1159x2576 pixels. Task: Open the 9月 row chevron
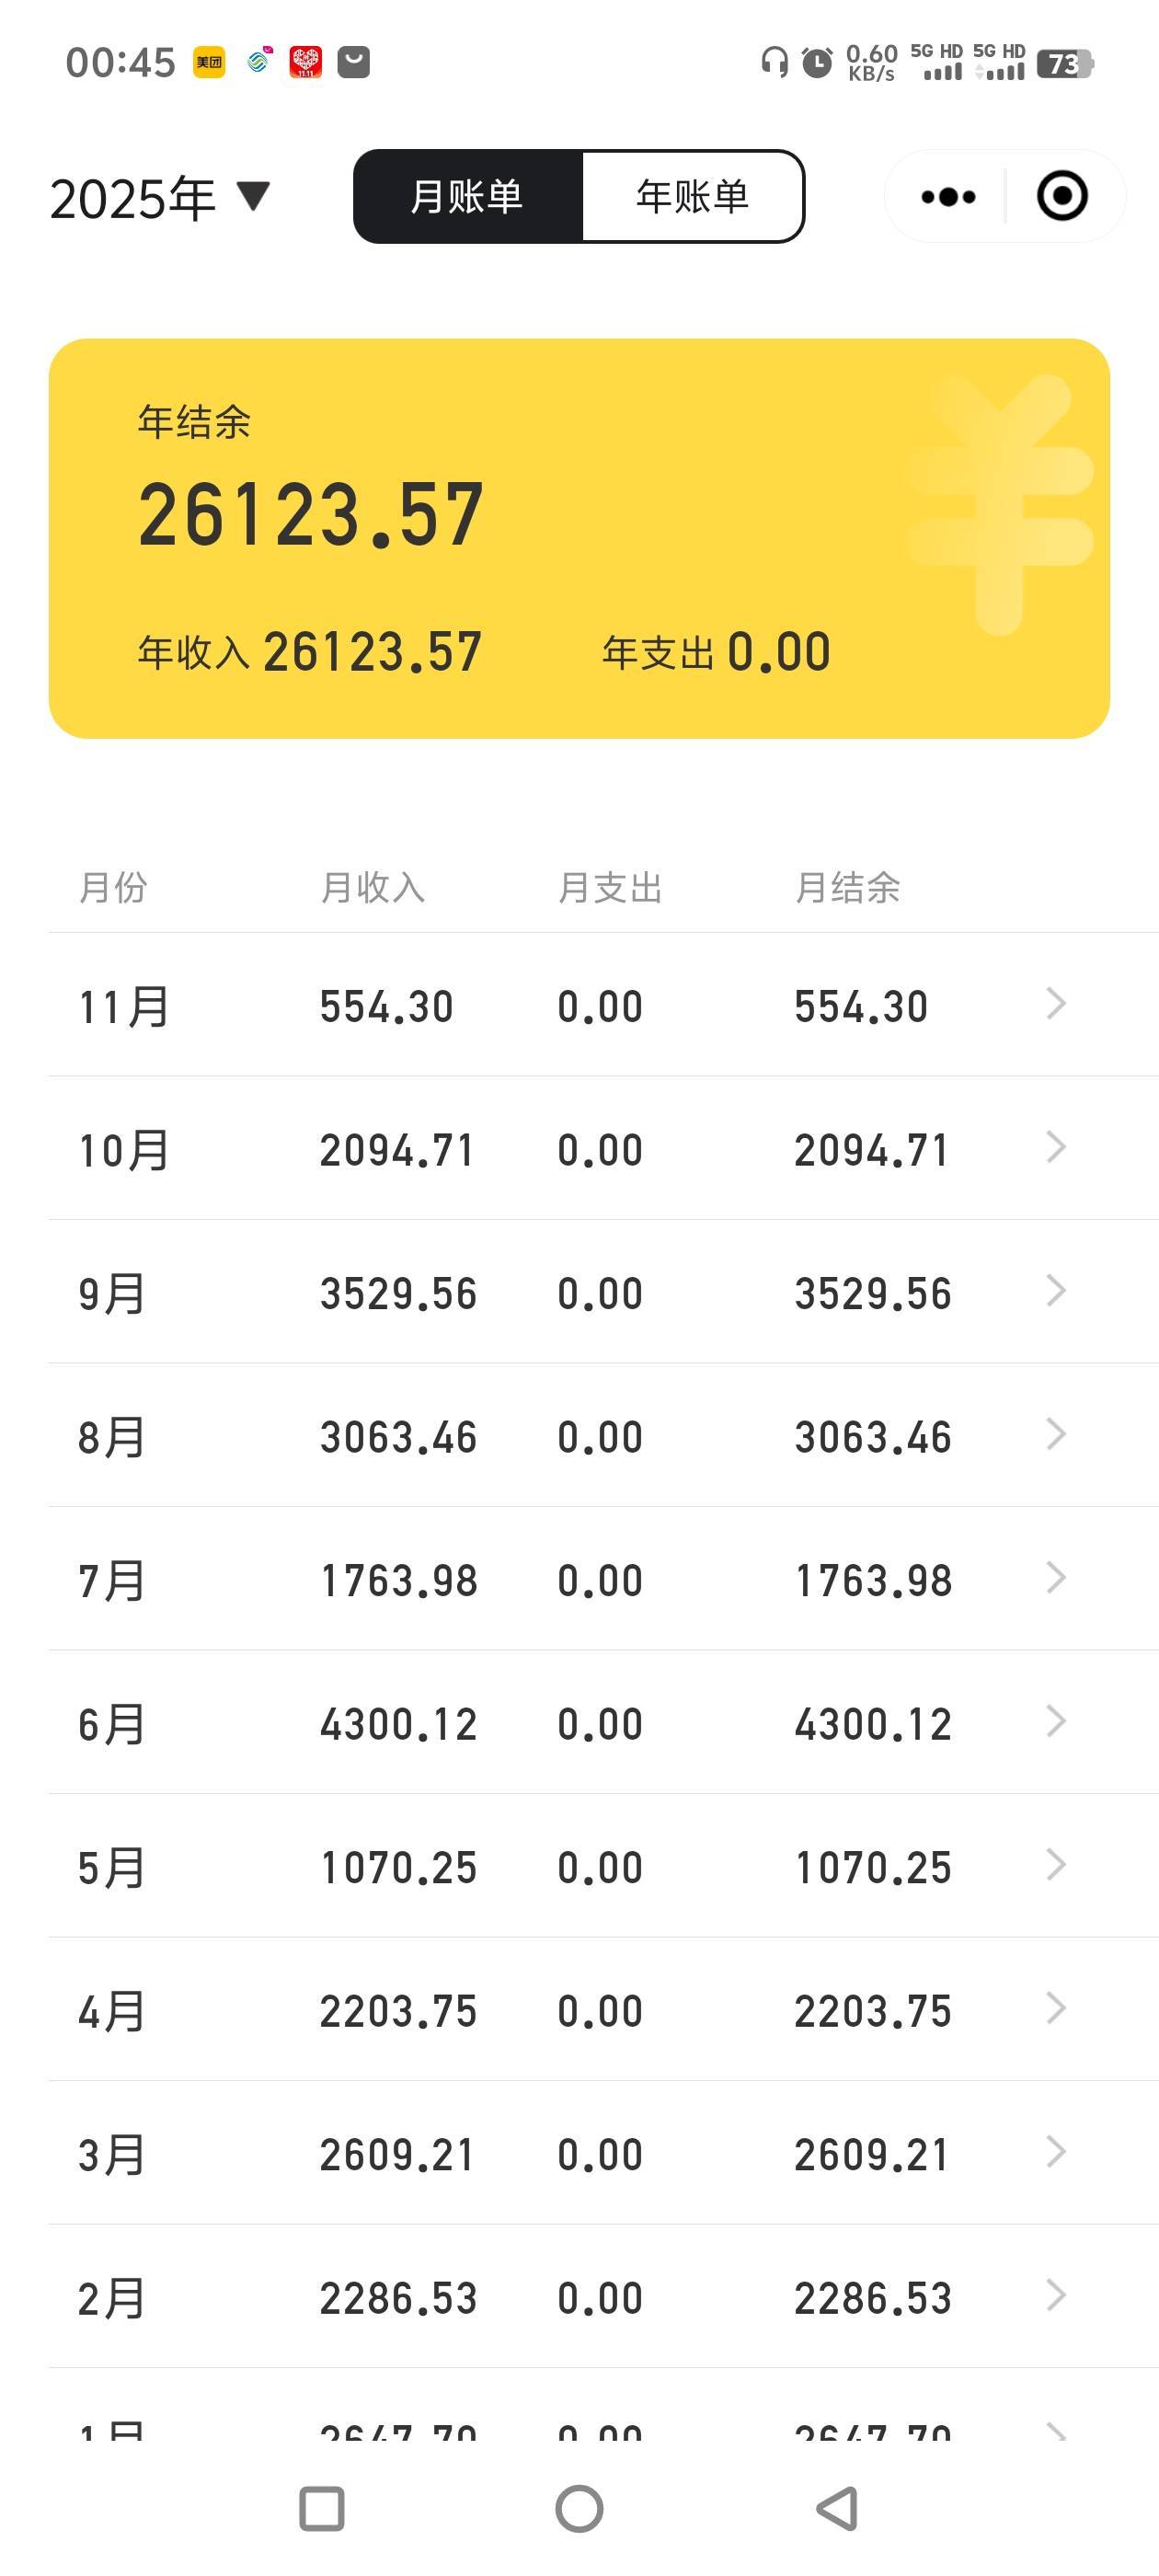pos(1055,1290)
